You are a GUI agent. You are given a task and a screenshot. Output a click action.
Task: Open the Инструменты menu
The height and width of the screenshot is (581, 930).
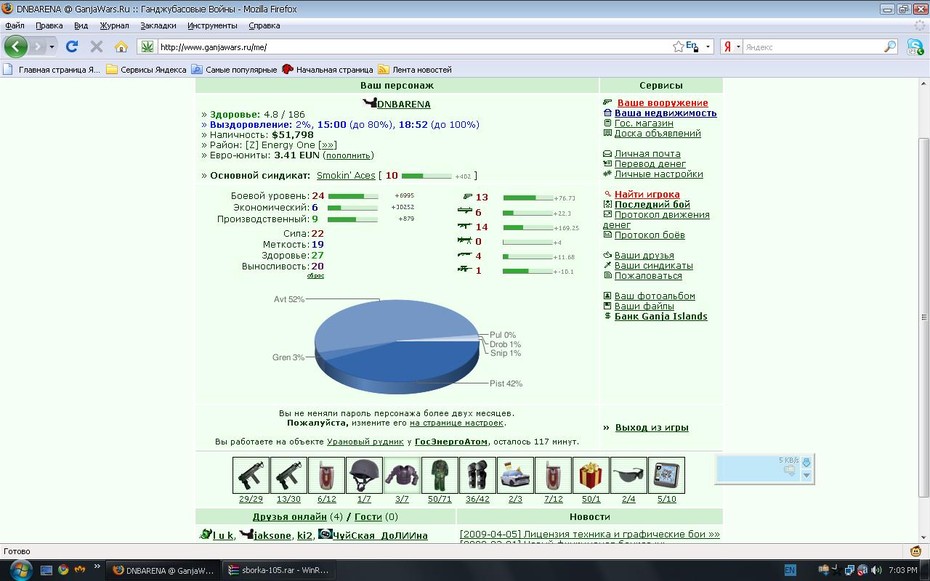[x=212, y=25]
